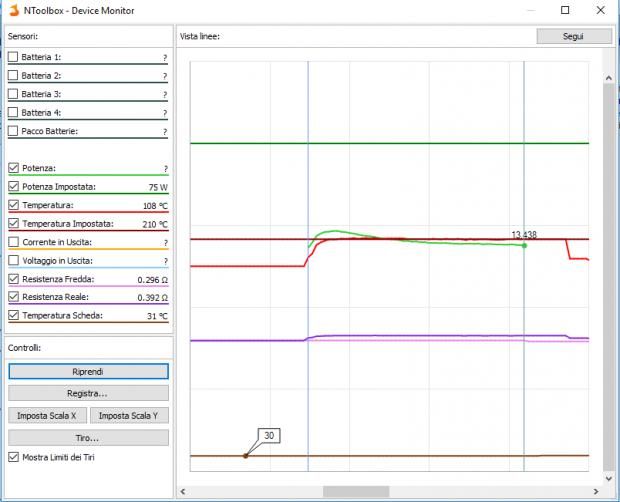Click Imposta Scala X
Viewport: 620px width, 502px height.
(47, 415)
